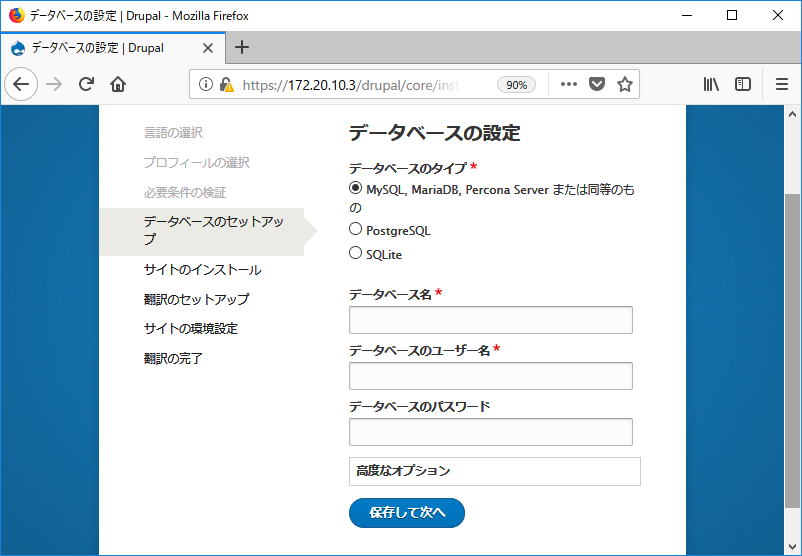Expand the 高度なオプション section
This screenshot has height=556, width=802.
(x=495, y=471)
